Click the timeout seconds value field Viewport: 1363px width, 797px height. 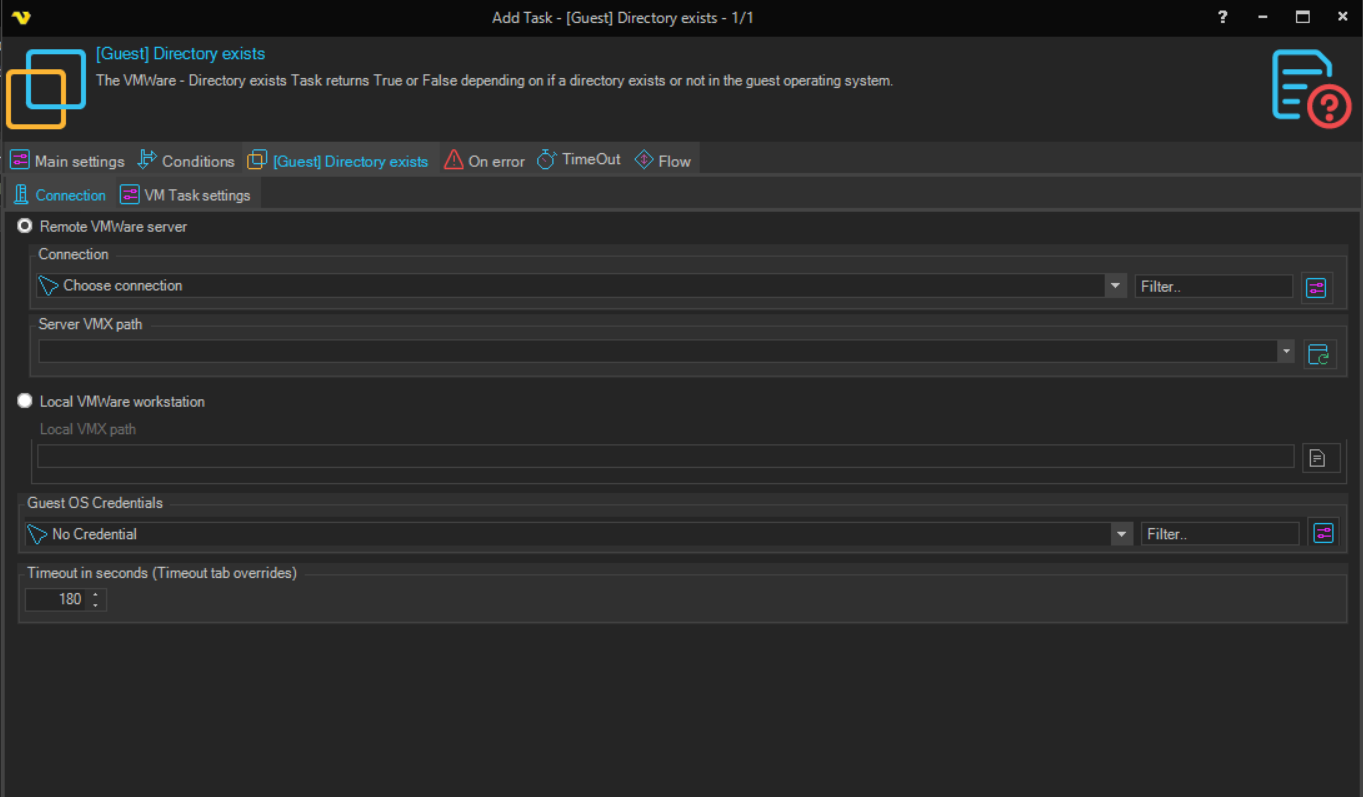[56, 599]
